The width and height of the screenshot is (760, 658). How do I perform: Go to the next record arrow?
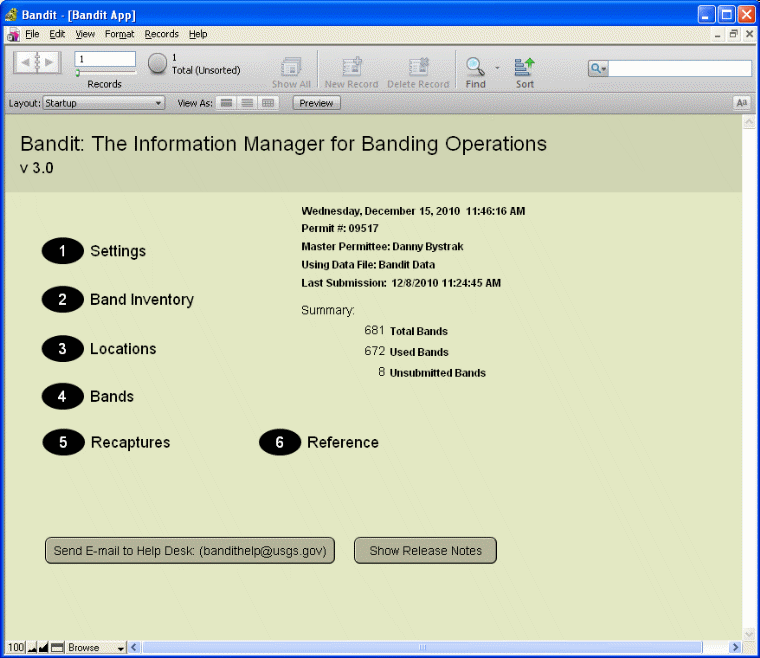tap(49, 63)
